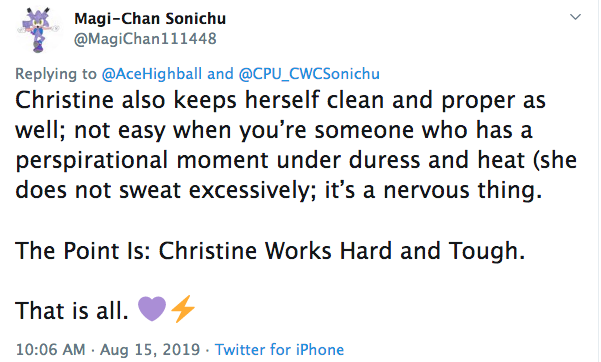Click the @MagiChan111448 handle
The image size is (601, 362).
coord(145,39)
